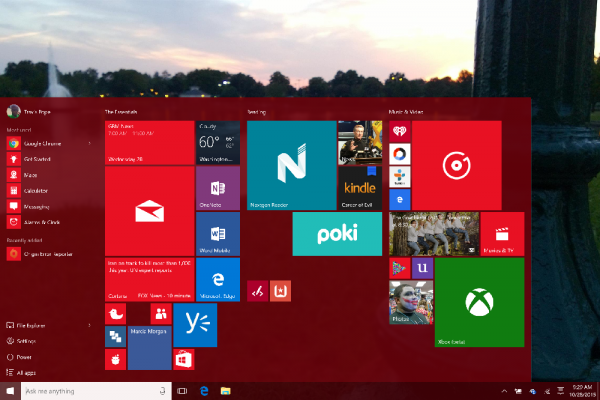Open the Weather tile showing 60°
This screenshot has width=600, height=400.
[x=218, y=143]
